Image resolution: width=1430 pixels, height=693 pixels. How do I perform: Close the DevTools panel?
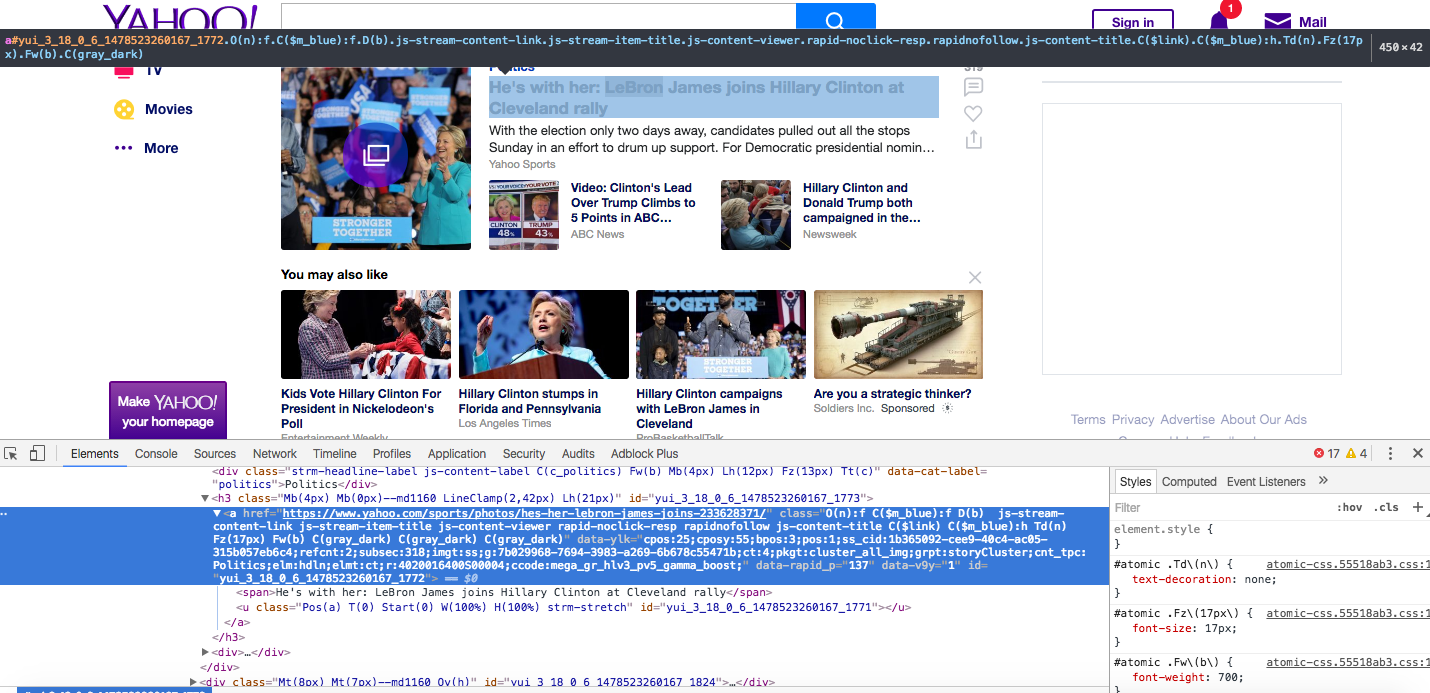[1417, 454]
